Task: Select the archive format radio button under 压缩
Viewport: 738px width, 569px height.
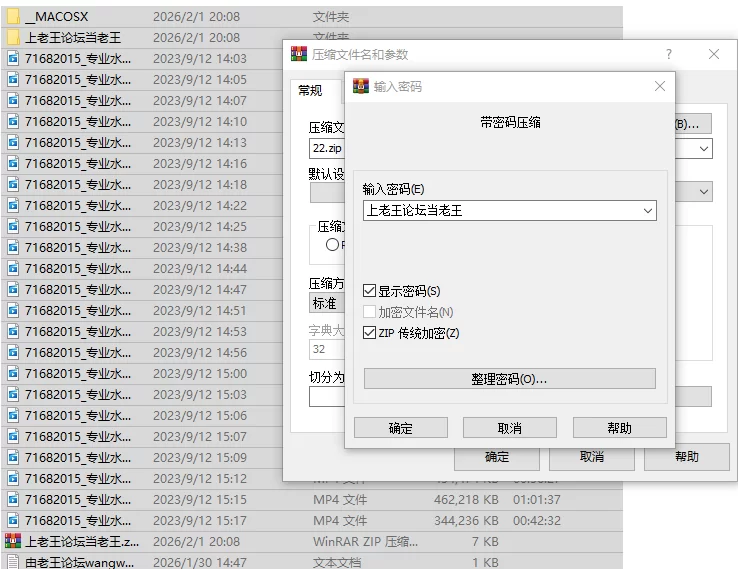Action: [332, 244]
